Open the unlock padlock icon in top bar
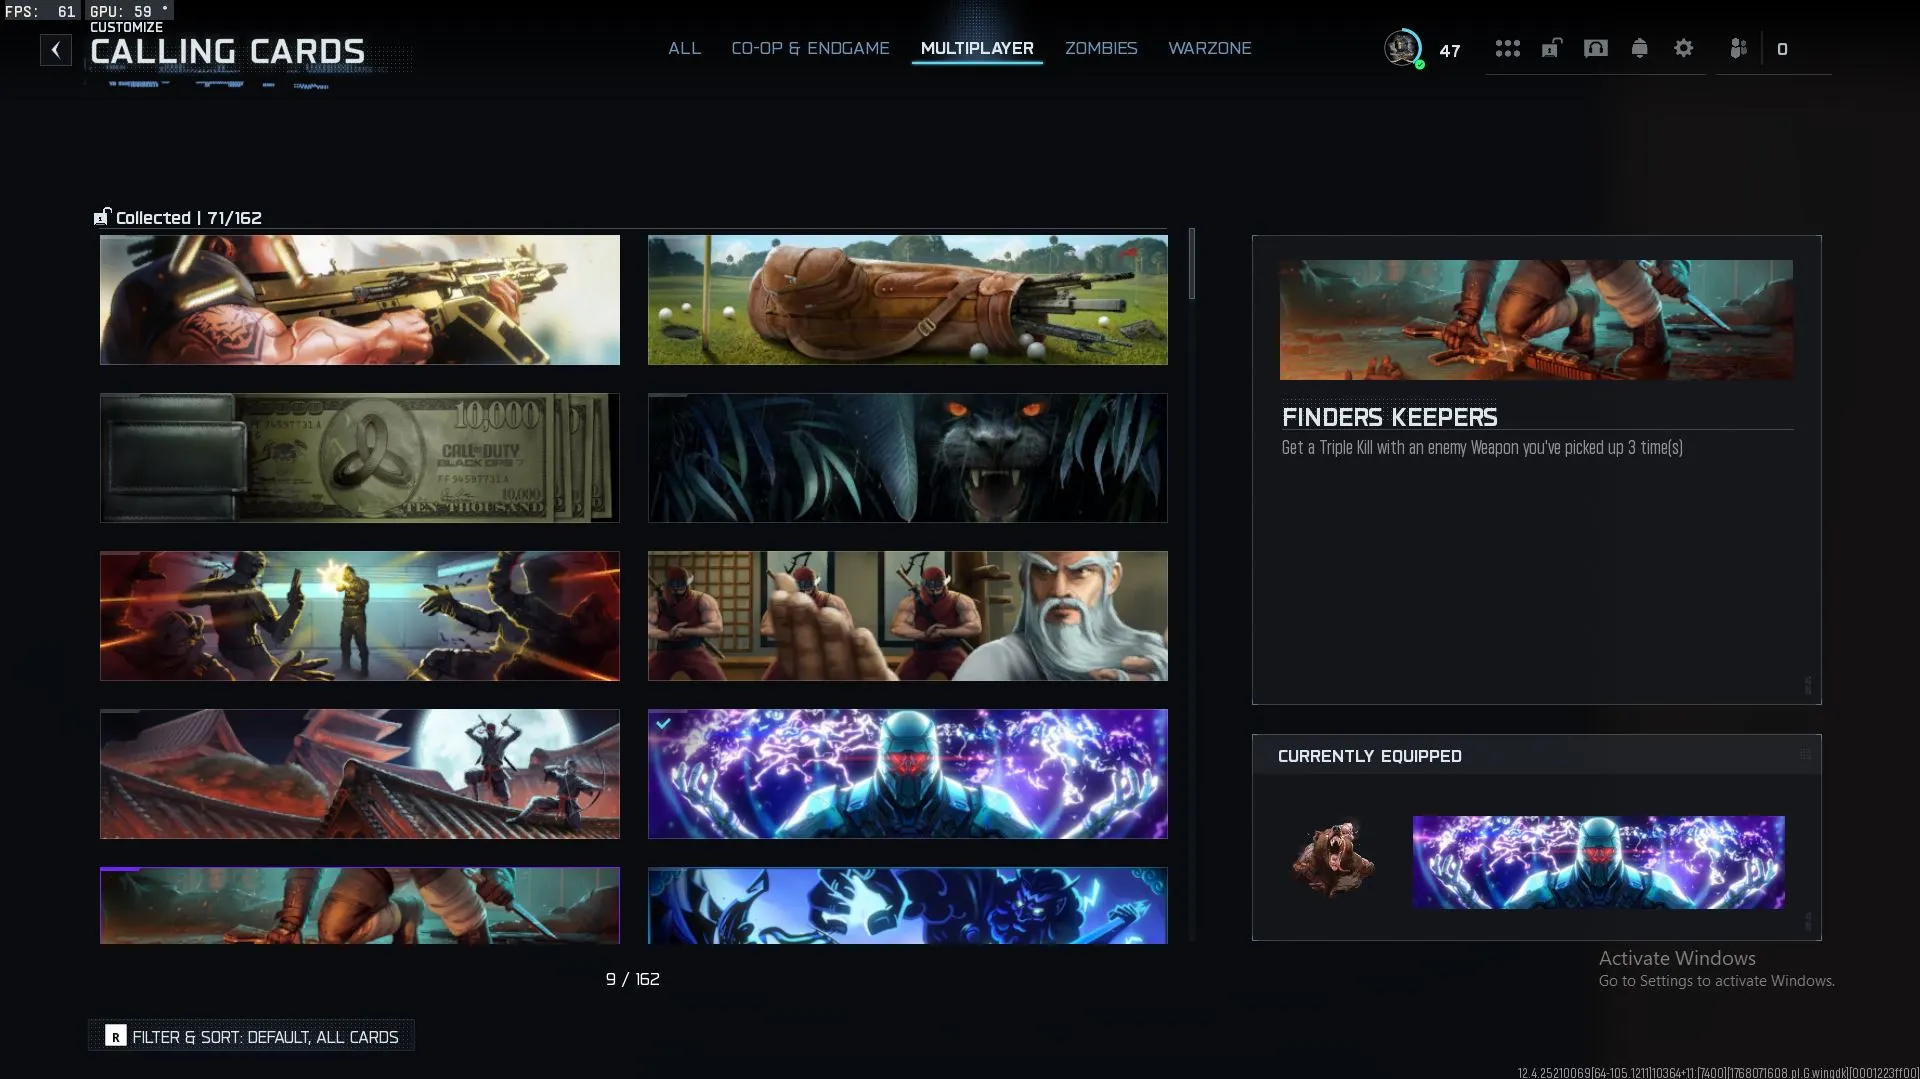This screenshot has width=1920, height=1079. 1551,48
